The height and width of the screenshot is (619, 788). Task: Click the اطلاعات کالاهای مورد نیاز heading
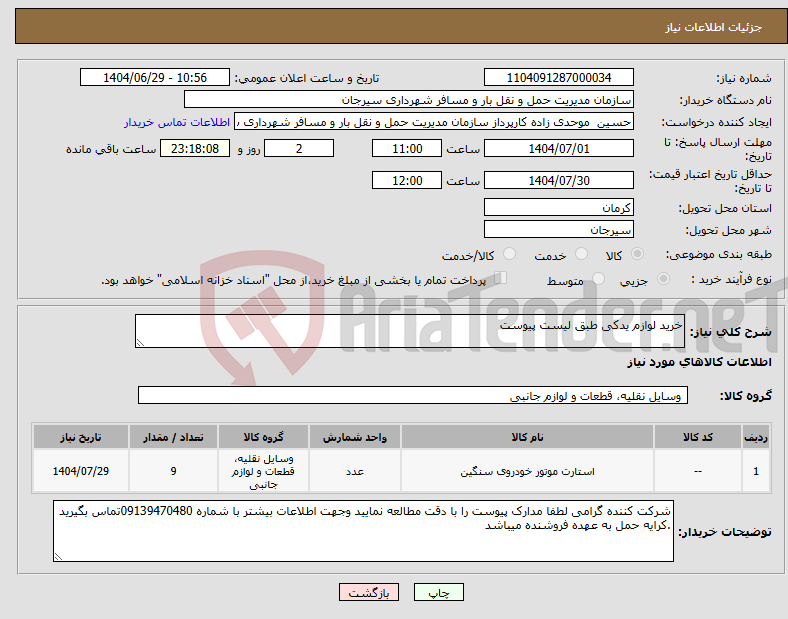[699, 362]
